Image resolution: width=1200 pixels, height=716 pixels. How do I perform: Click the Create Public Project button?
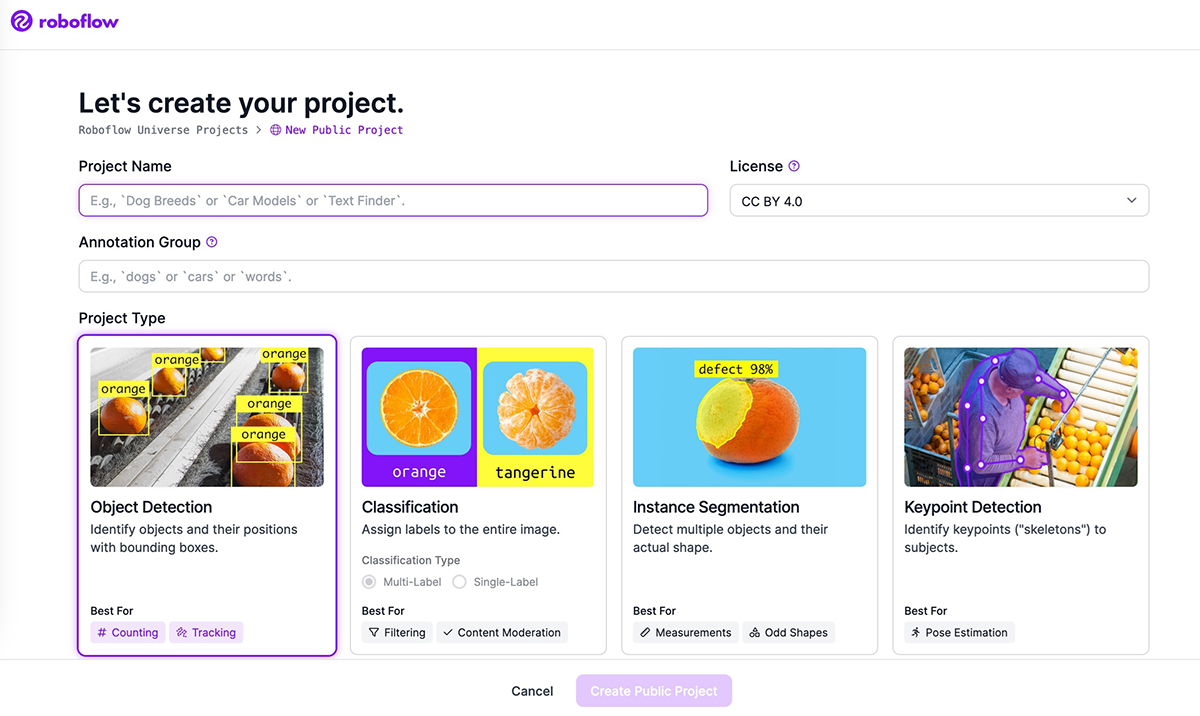click(x=654, y=691)
